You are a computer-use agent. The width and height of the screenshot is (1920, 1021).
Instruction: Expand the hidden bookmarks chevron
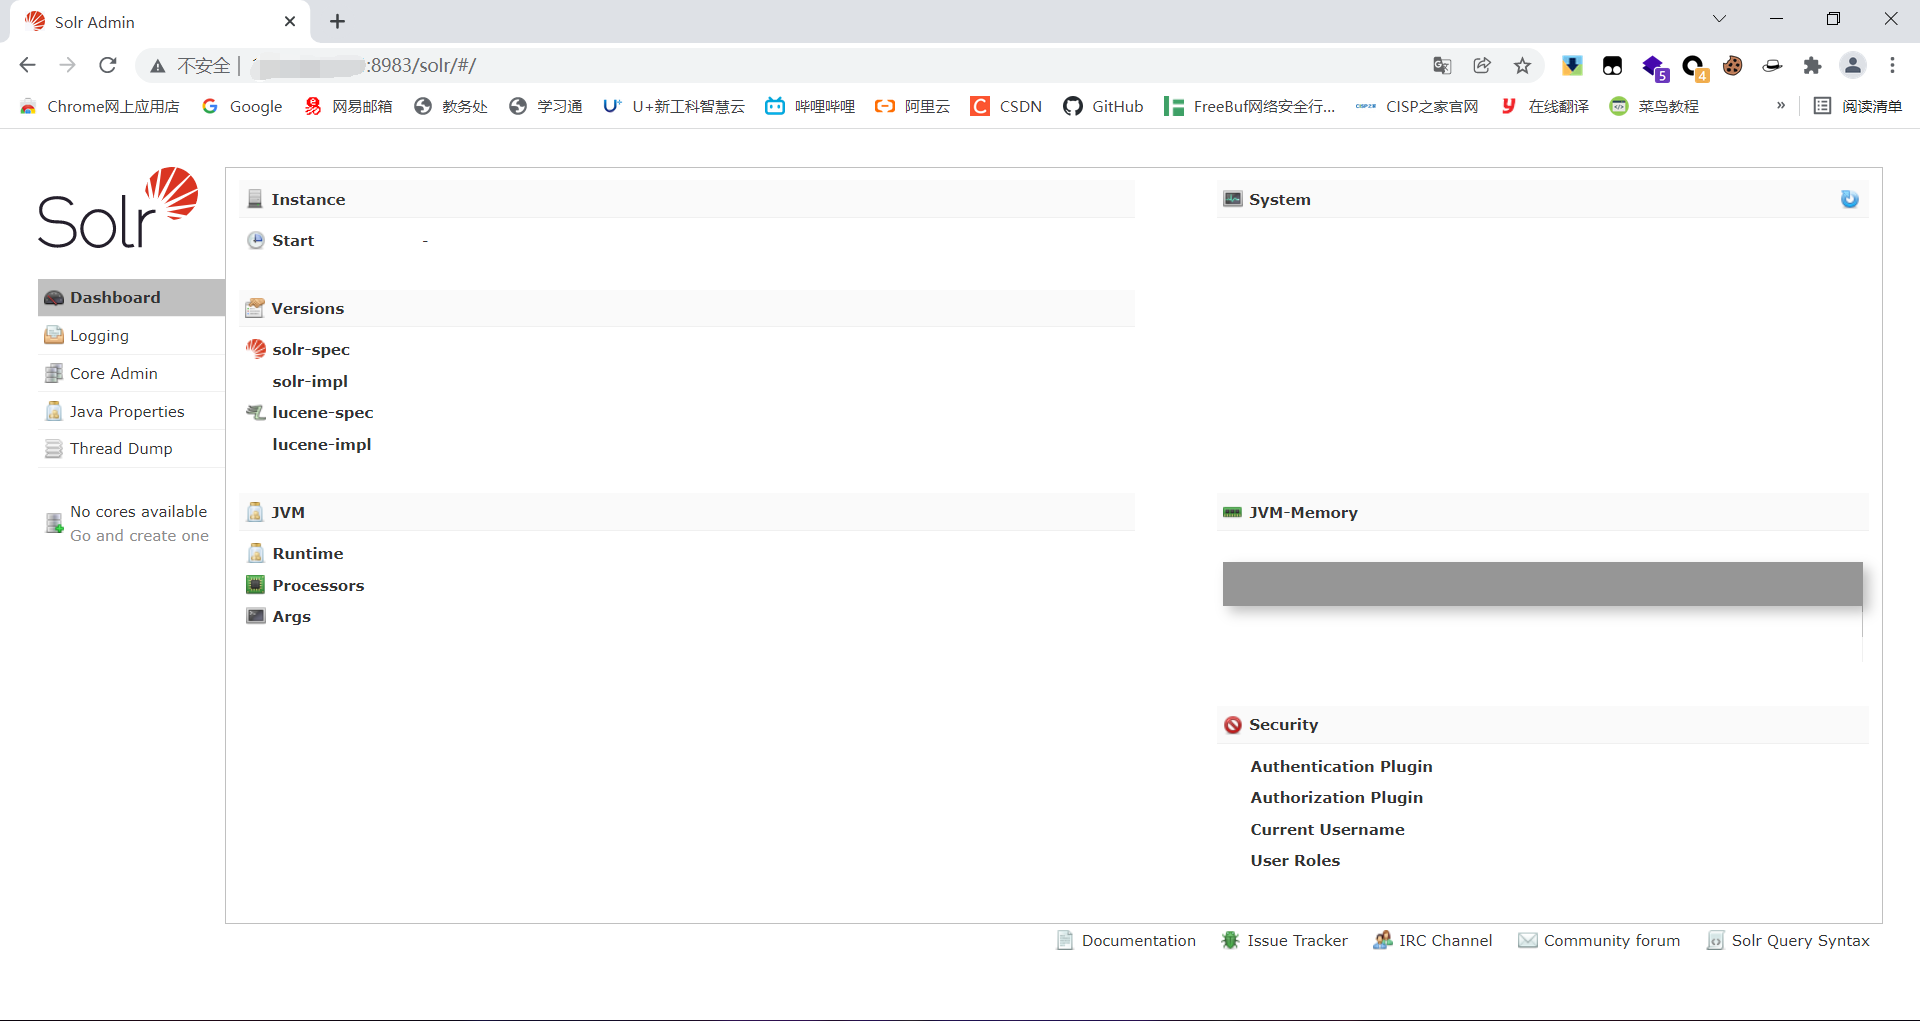(x=1781, y=105)
